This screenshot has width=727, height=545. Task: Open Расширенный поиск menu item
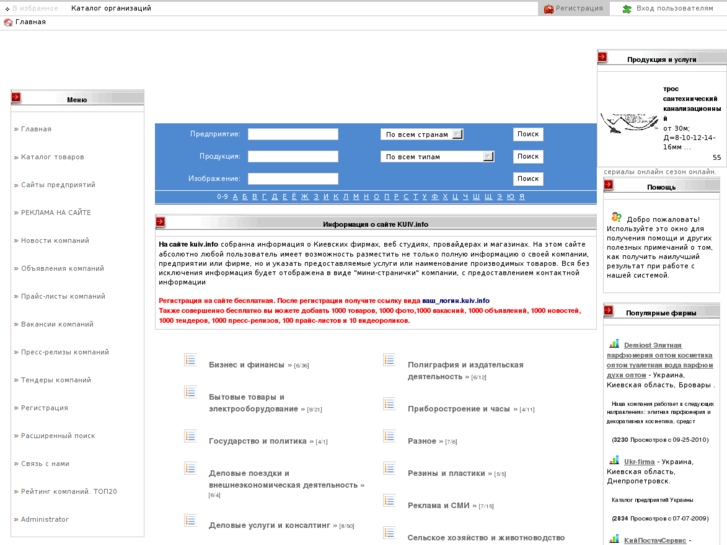click(x=58, y=436)
